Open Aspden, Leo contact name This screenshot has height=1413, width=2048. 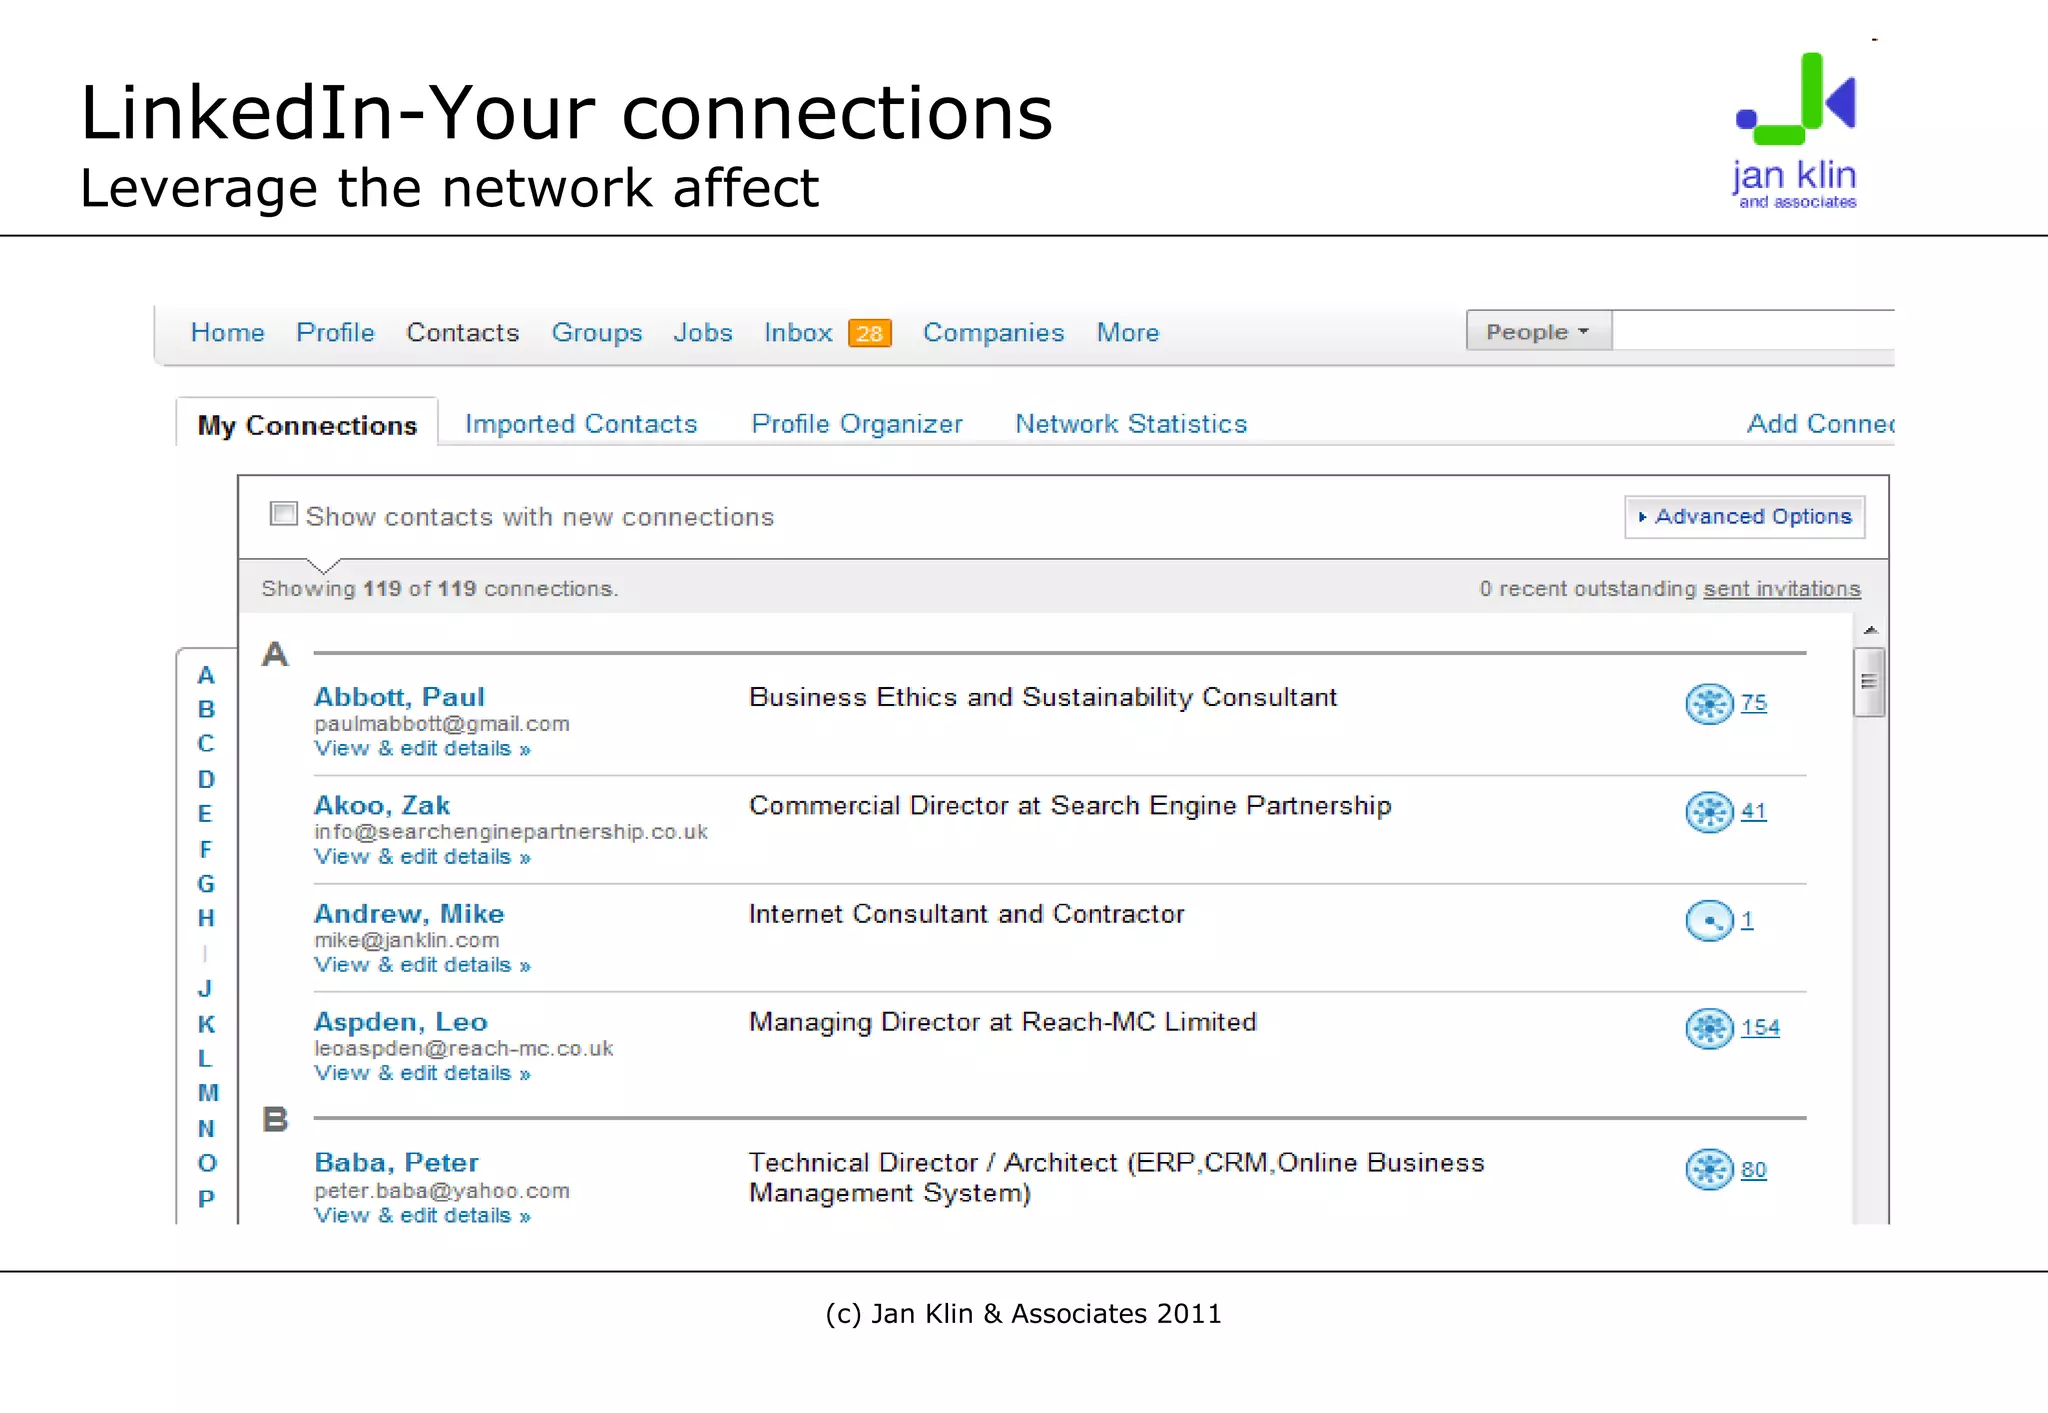tap(400, 1022)
